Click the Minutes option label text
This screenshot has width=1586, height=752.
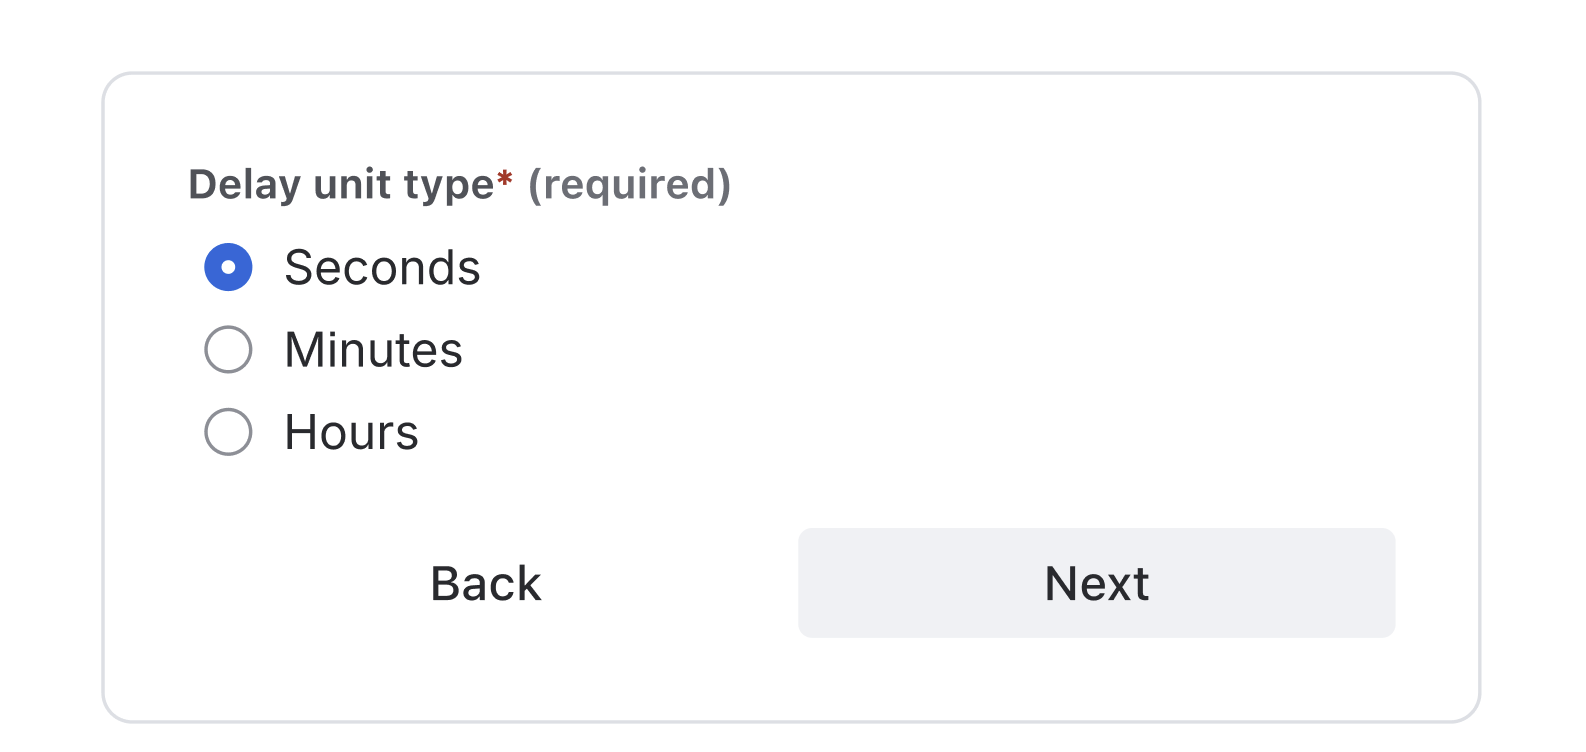[372, 349]
